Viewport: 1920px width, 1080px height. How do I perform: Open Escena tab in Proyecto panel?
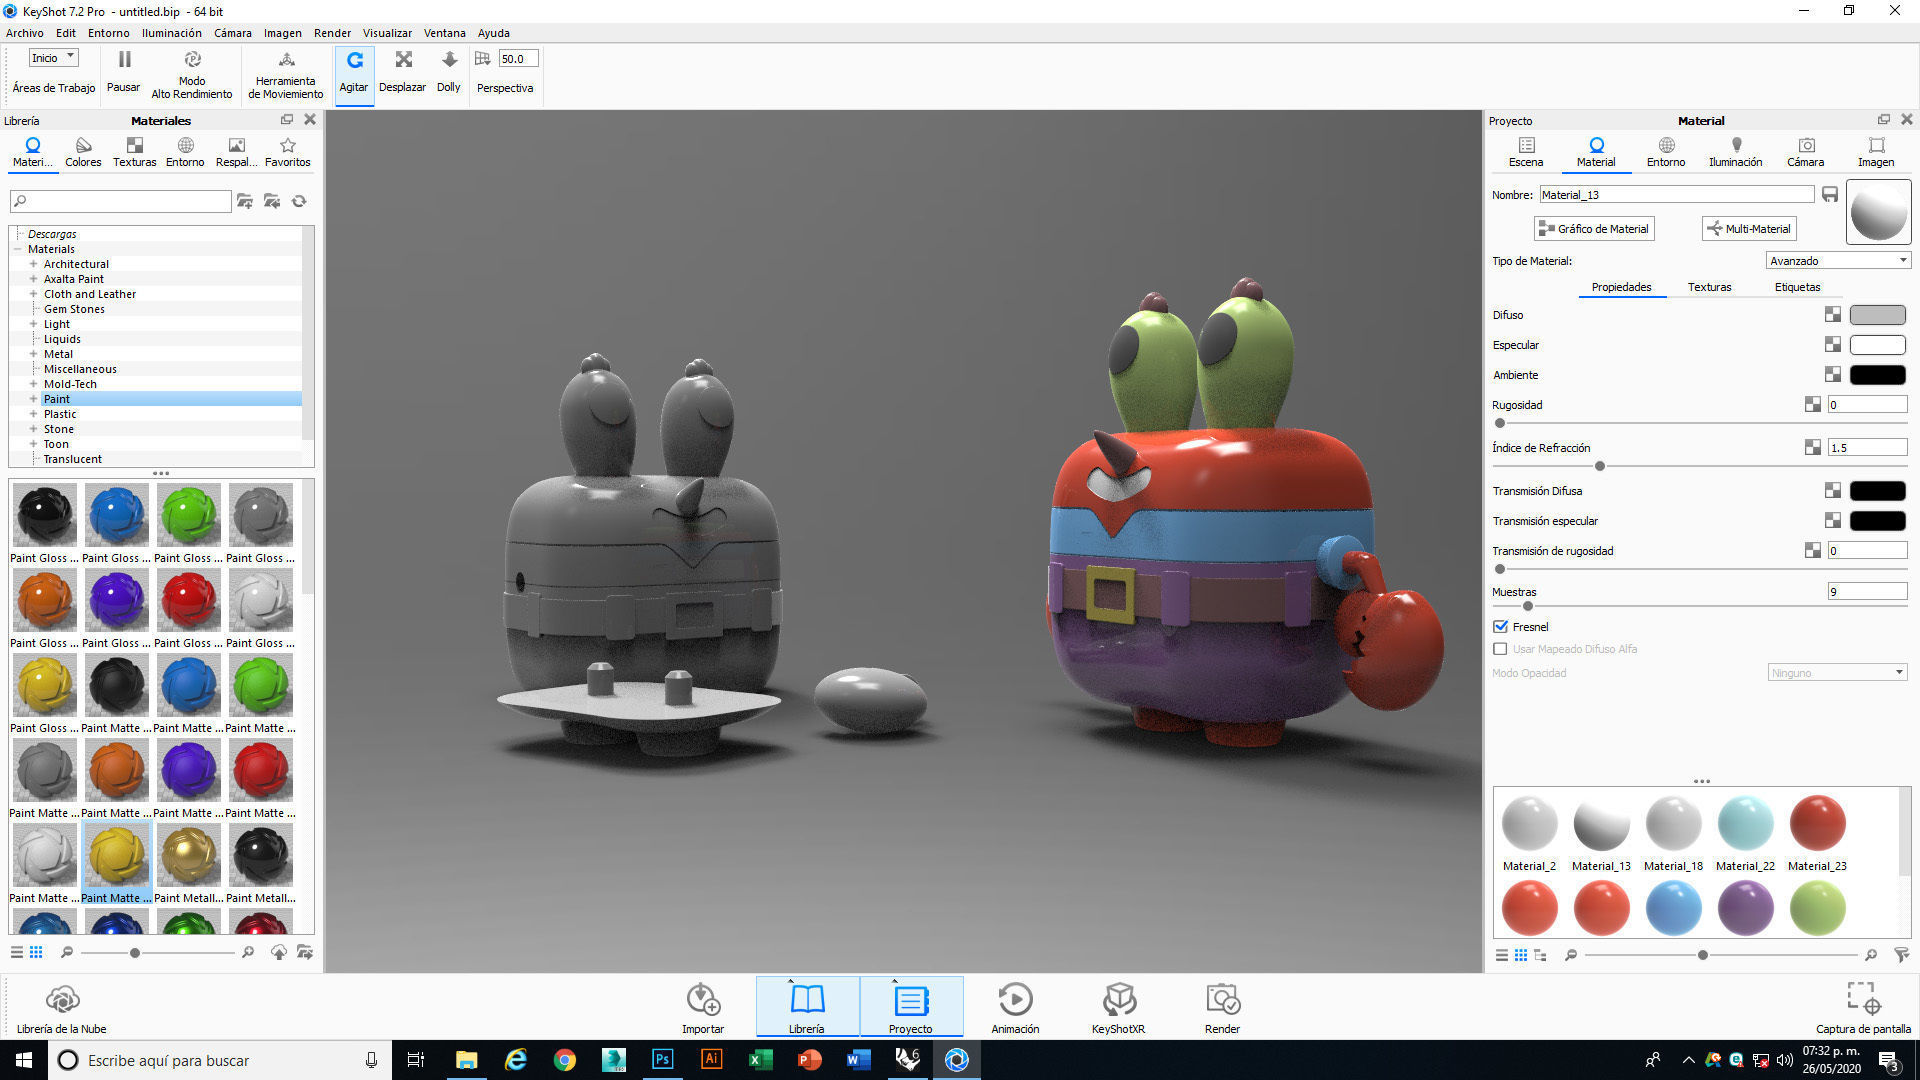(1526, 152)
